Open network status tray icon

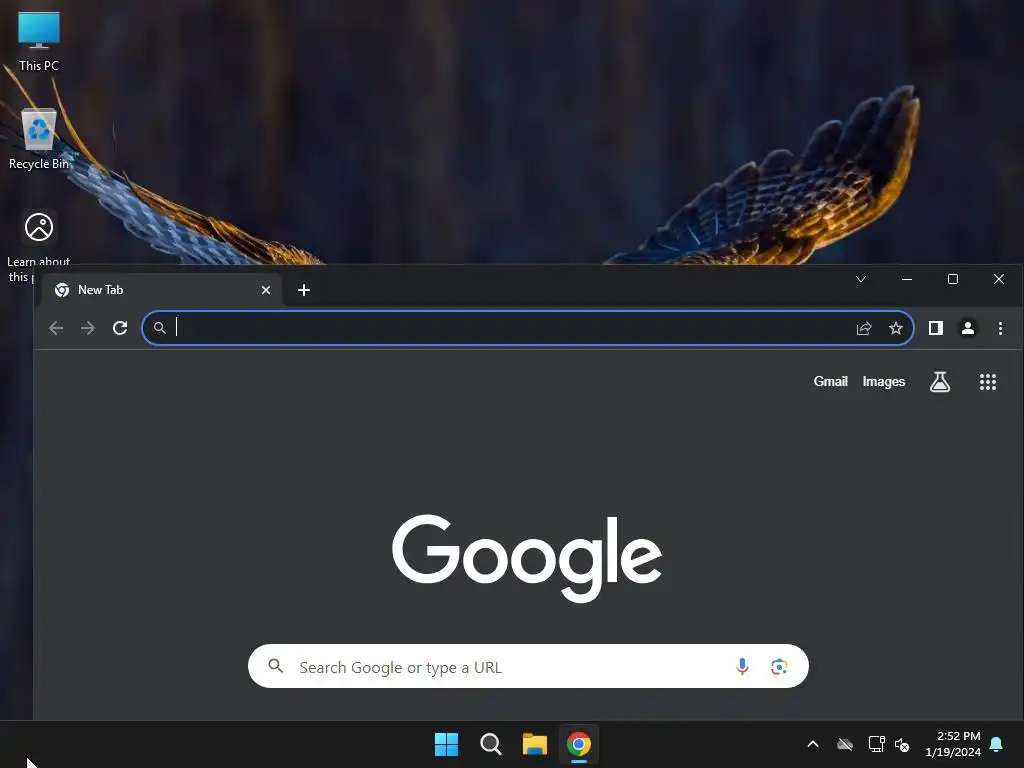(876, 744)
